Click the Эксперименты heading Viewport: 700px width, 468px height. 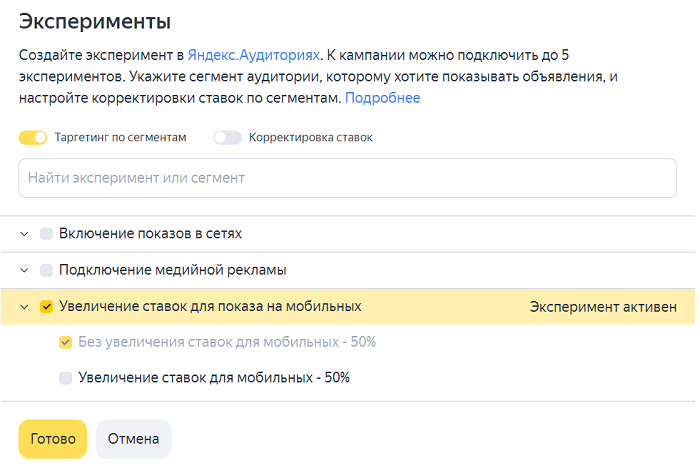(95, 21)
